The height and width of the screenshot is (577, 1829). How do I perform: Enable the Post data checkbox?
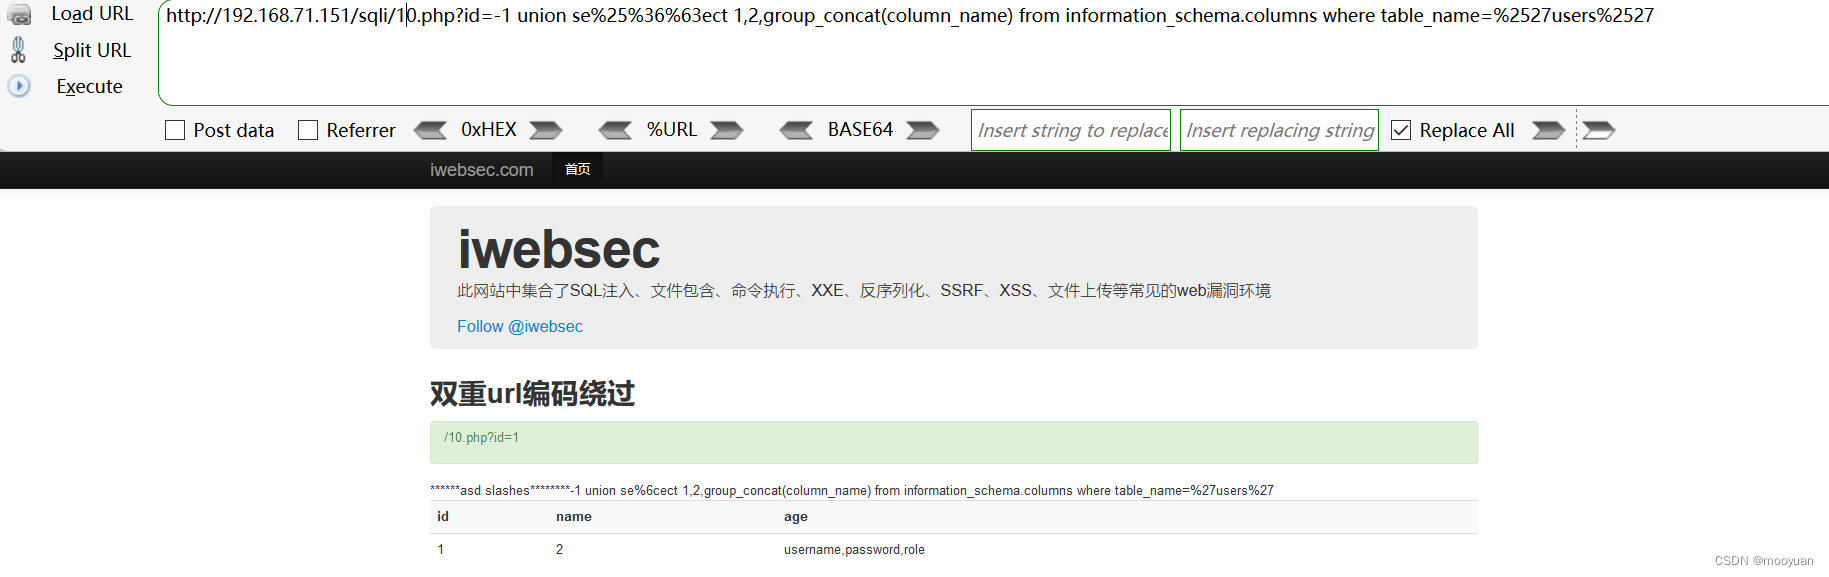(x=175, y=130)
